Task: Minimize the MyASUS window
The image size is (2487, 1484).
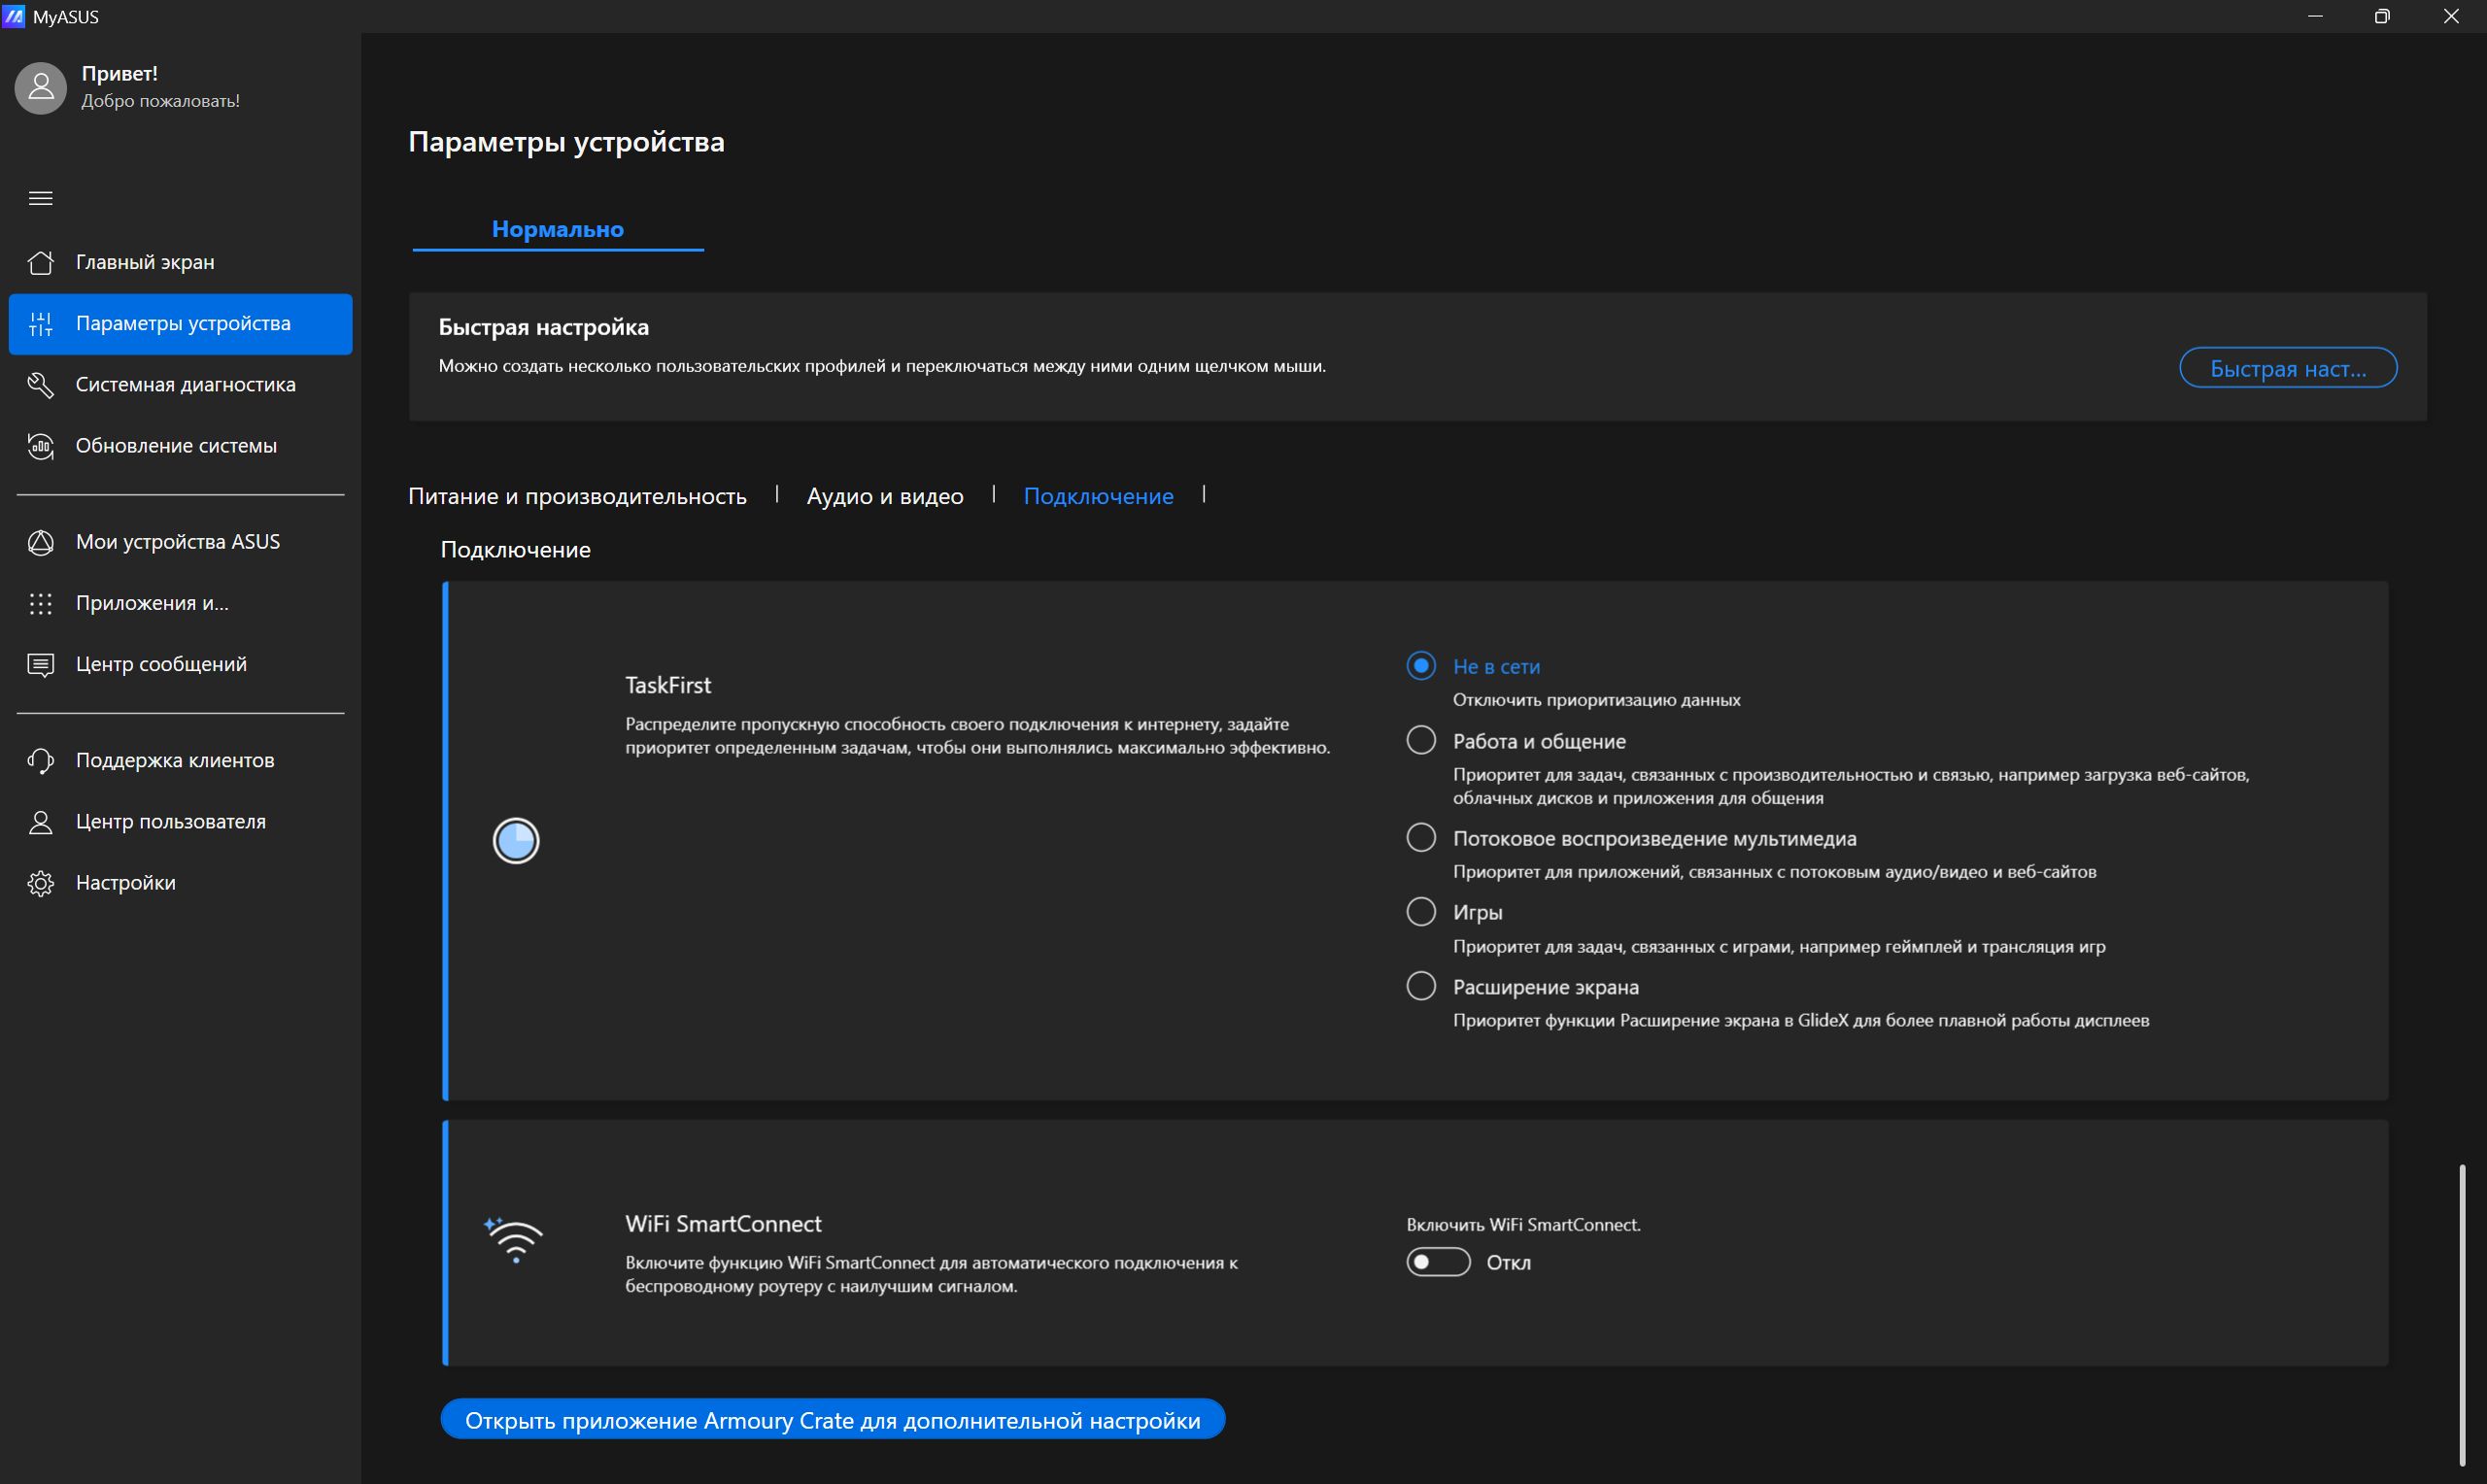Action: pyautogui.click(x=2314, y=16)
